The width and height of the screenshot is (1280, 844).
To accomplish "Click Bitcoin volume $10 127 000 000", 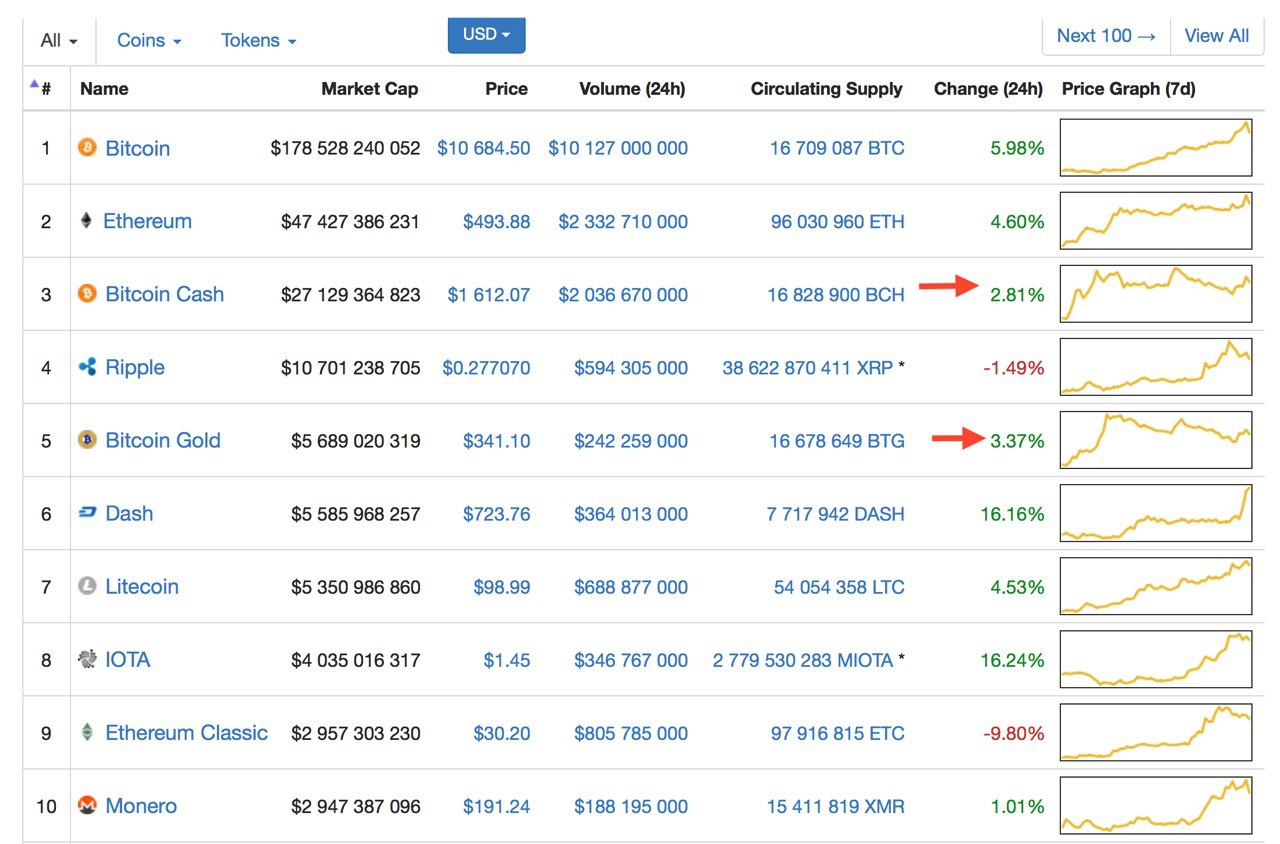I will click(x=618, y=148).
